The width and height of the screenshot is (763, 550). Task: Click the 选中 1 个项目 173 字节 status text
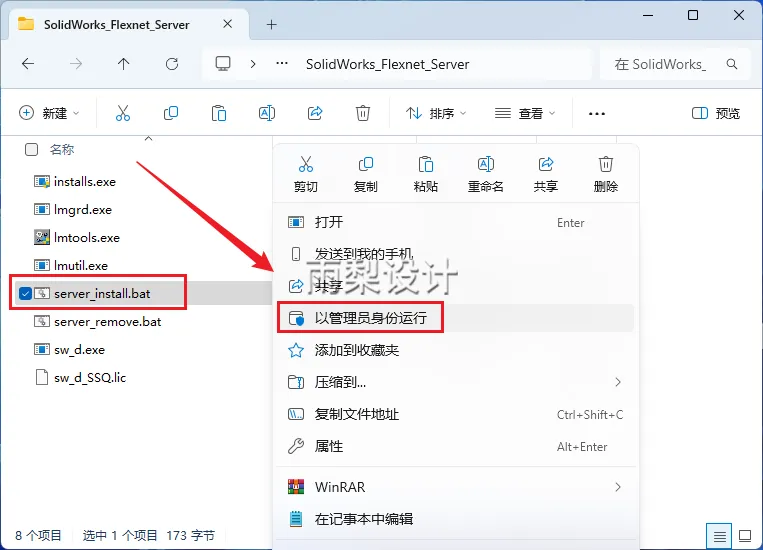tap(149, 536)
